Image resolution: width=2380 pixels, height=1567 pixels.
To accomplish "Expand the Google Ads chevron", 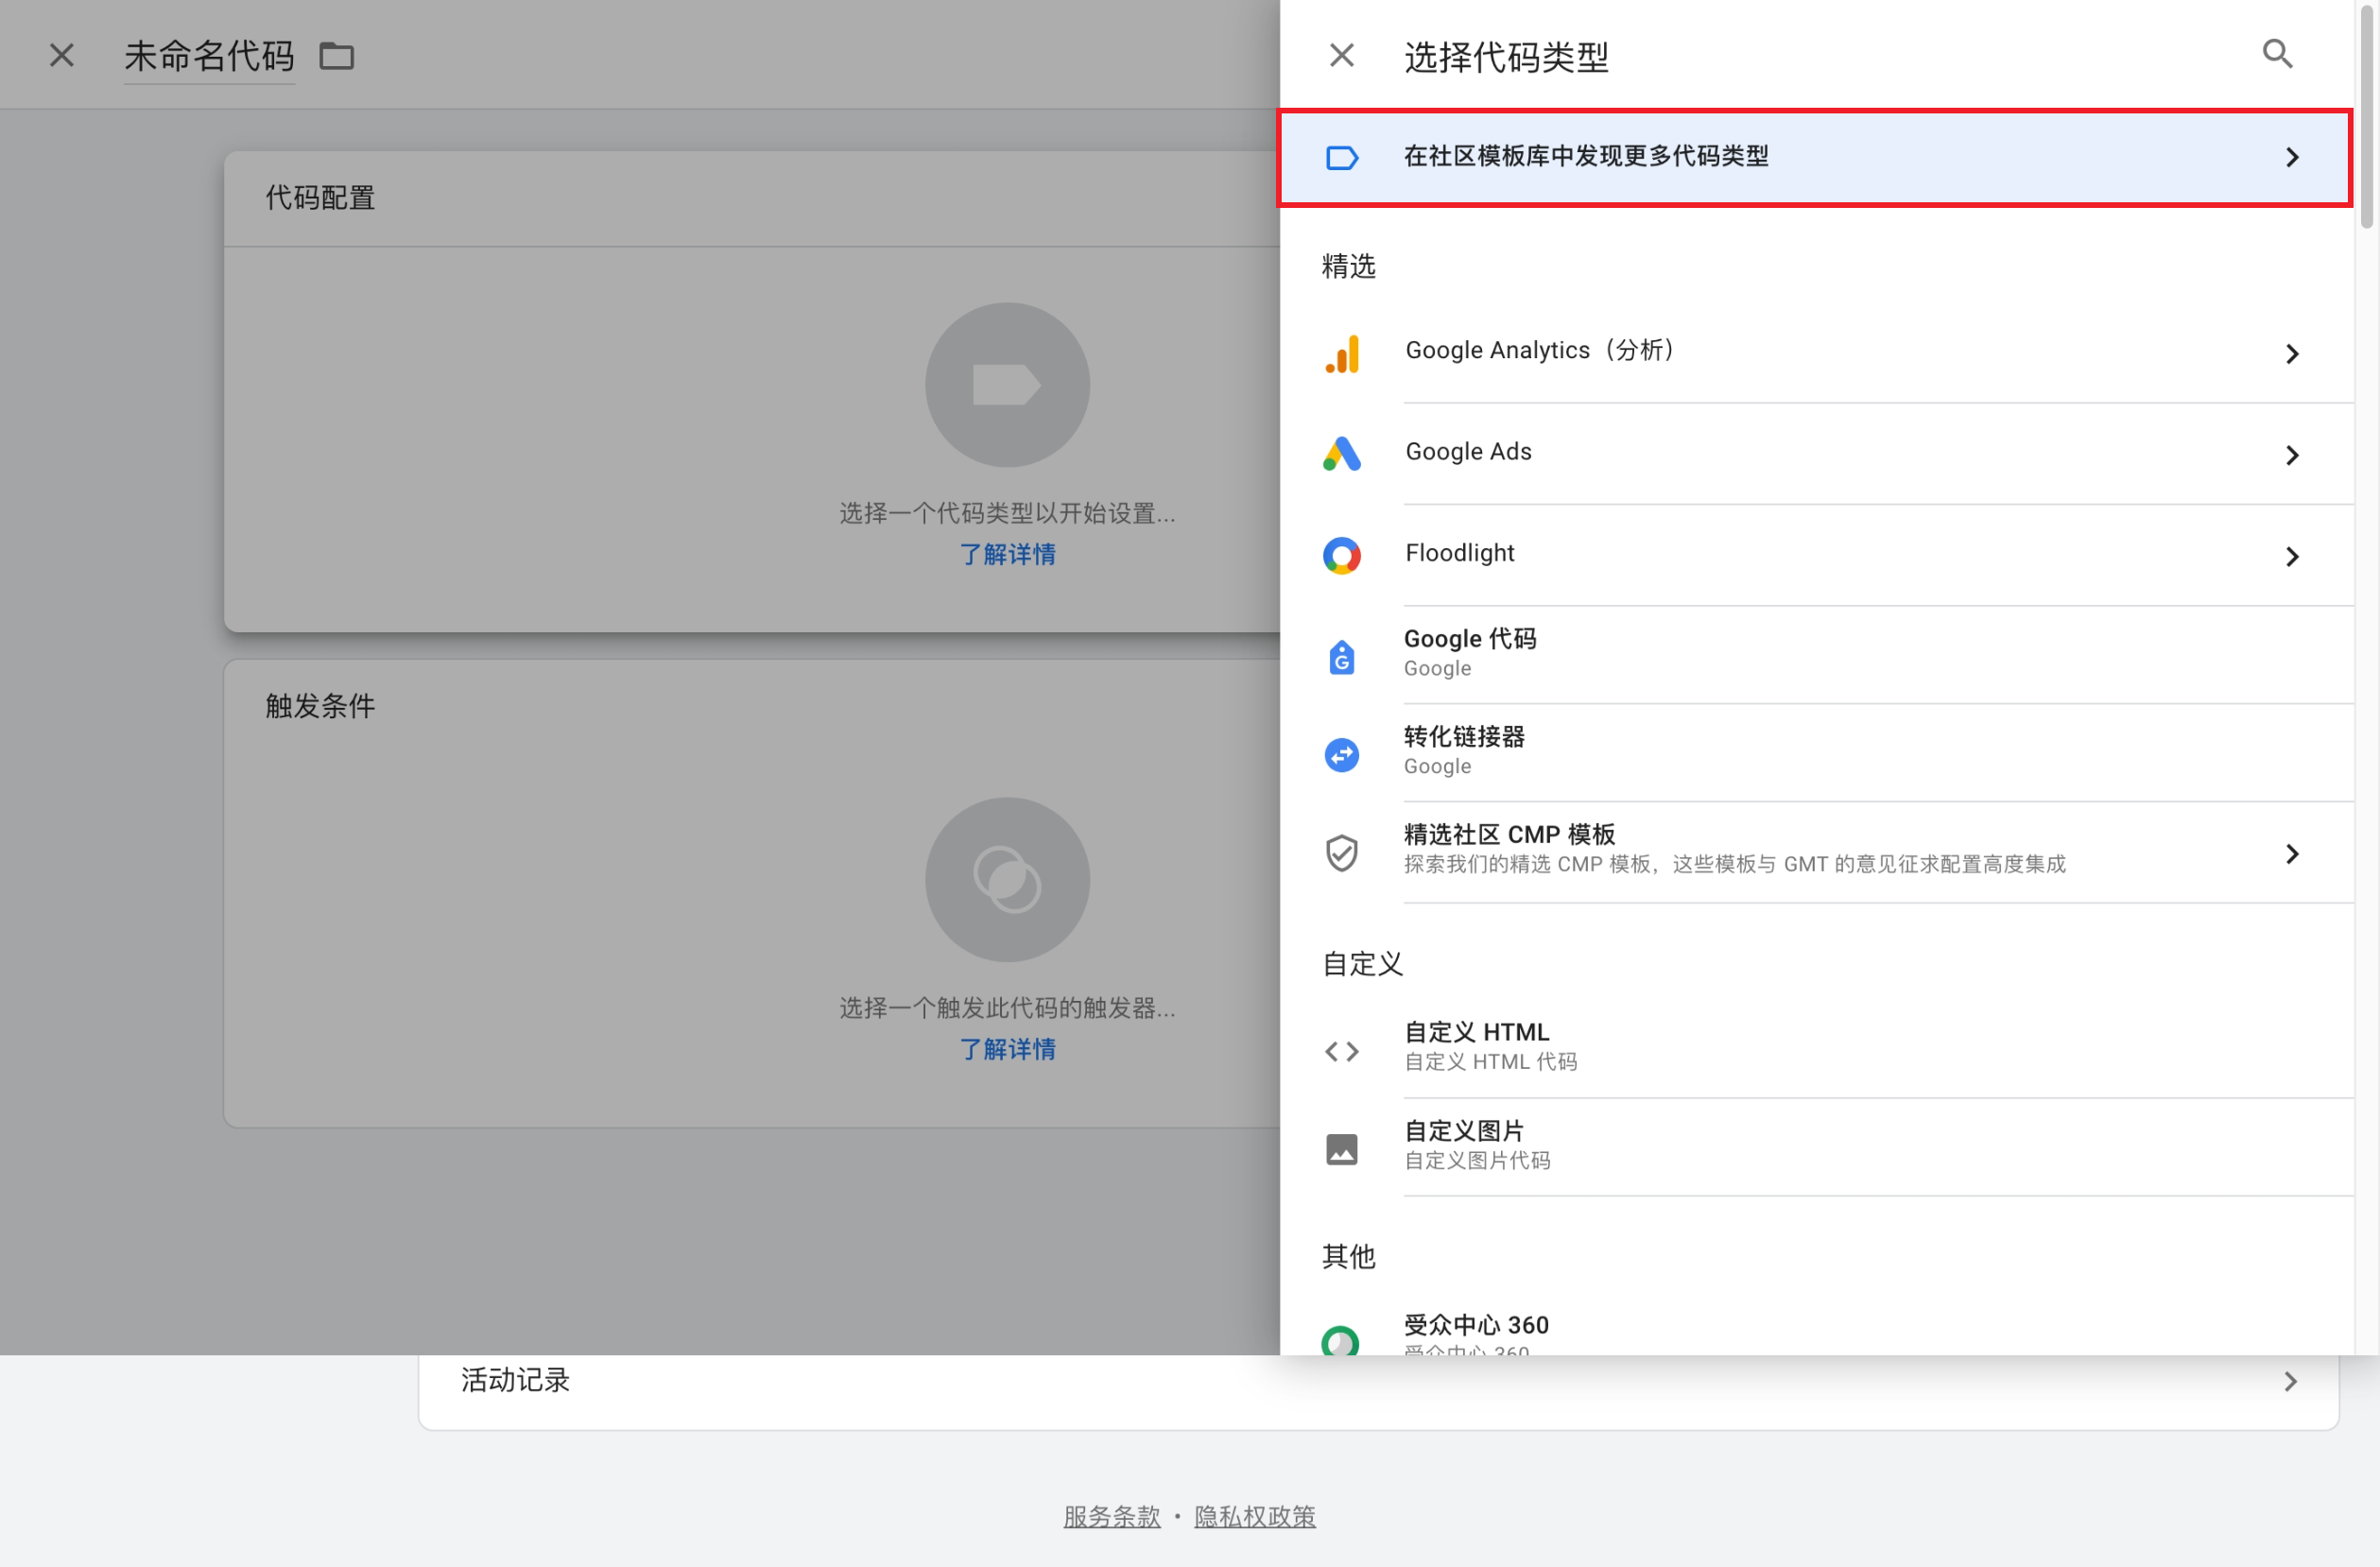I will point(2293,454).
